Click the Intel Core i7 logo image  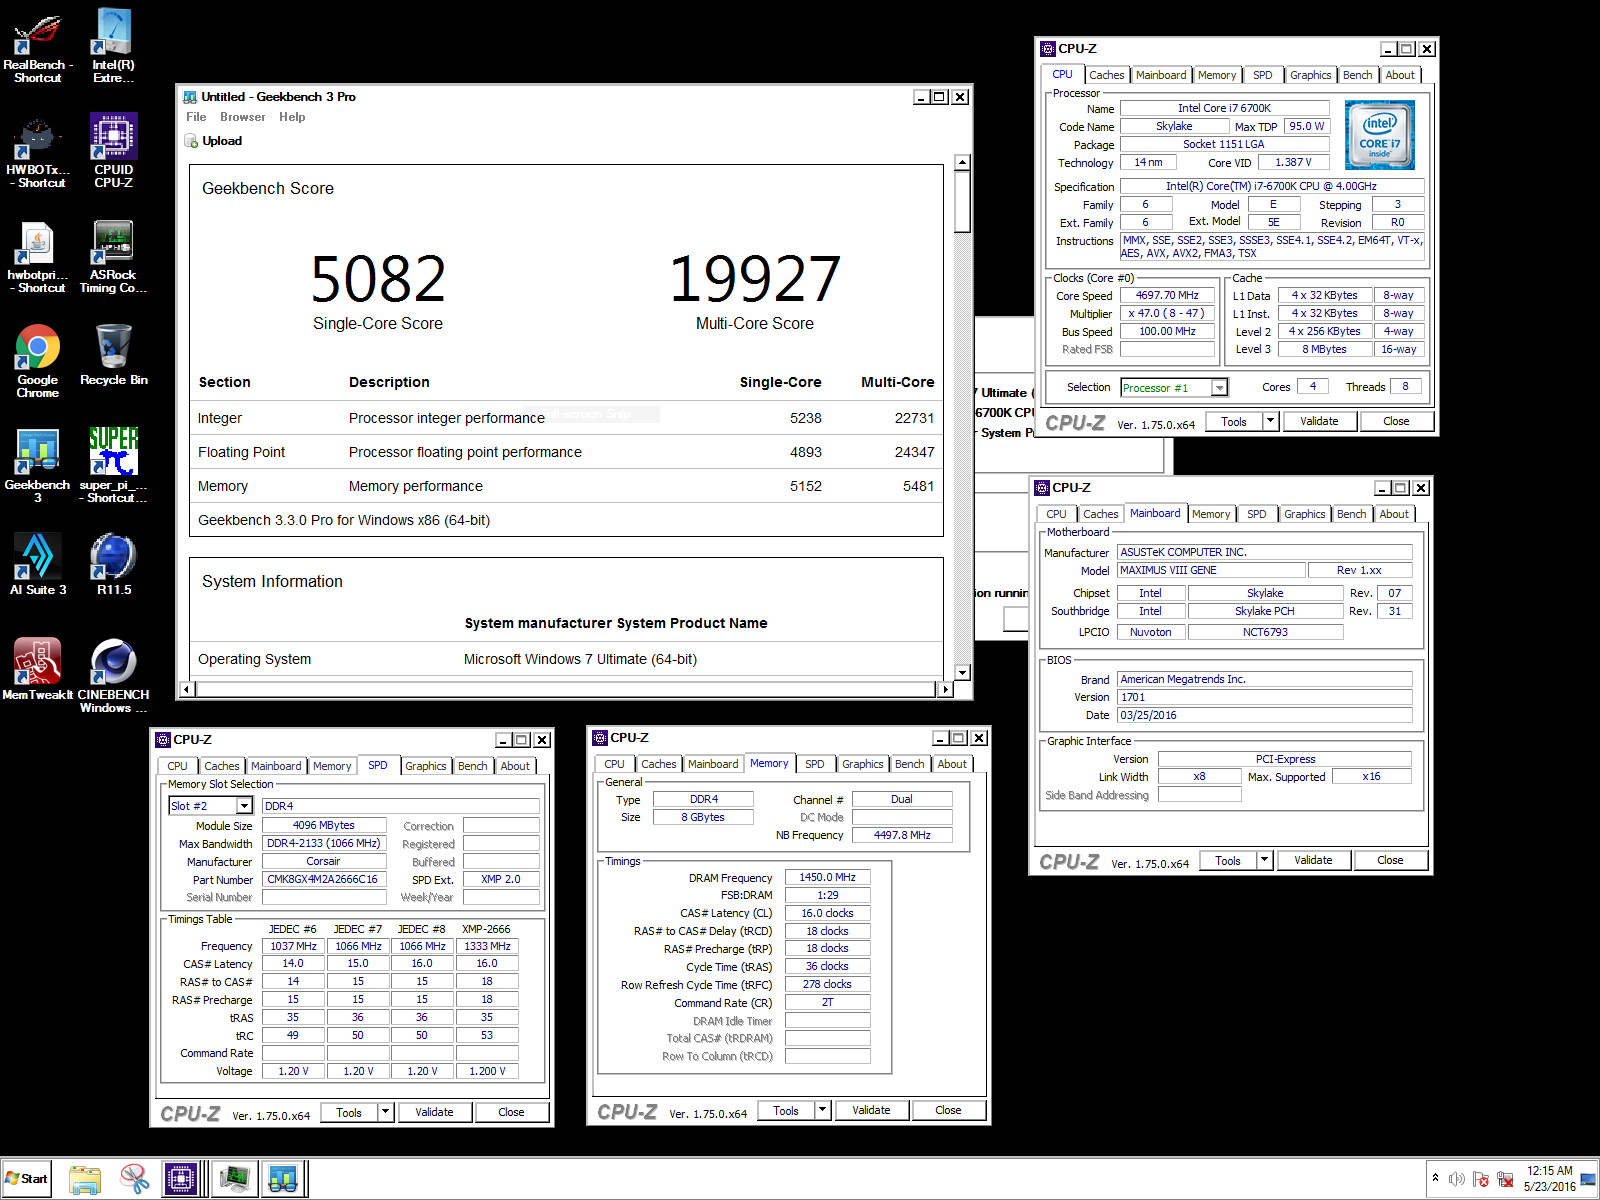point(1379,135)
